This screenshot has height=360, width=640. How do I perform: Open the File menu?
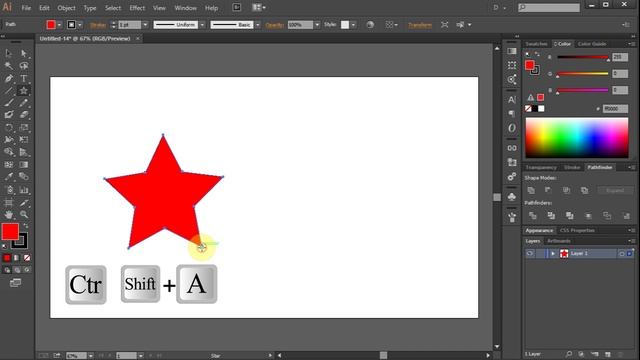26,8
